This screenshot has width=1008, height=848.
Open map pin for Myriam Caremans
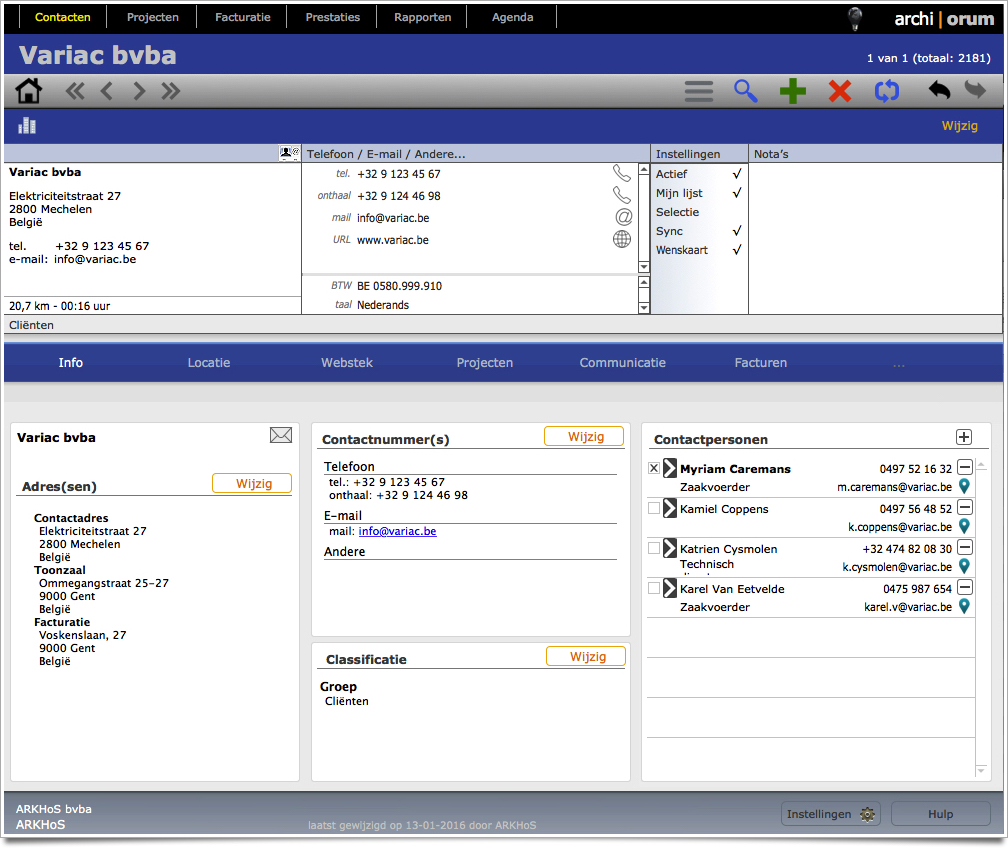(x=964, y=486)
